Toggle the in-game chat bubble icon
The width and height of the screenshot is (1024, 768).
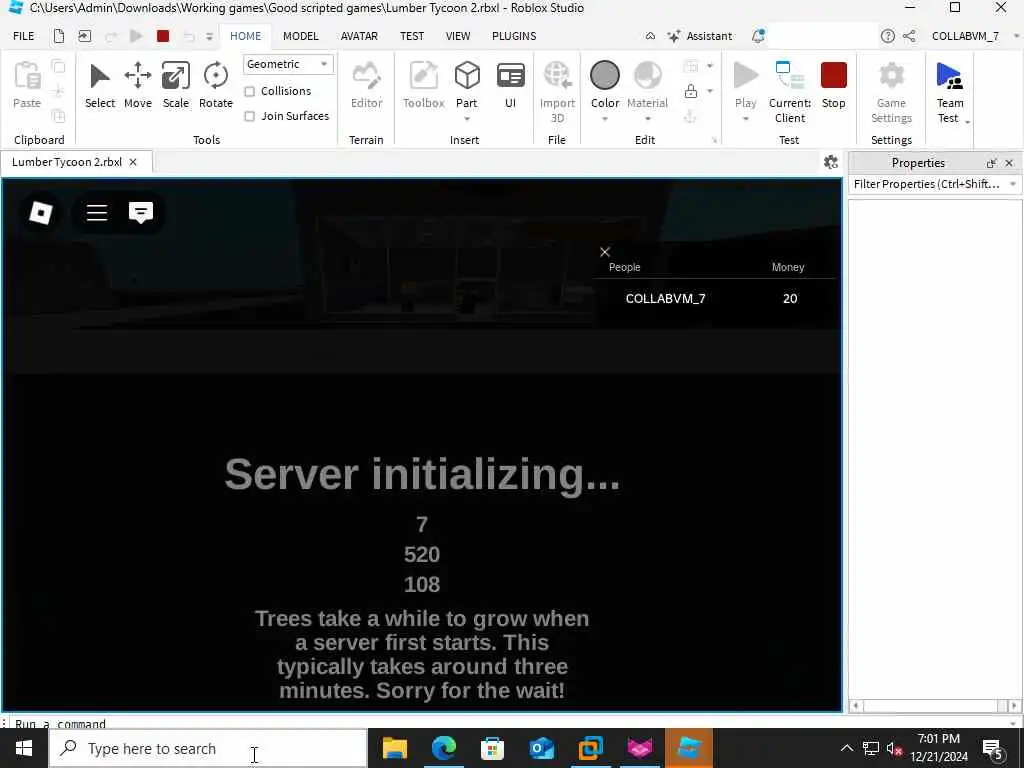click(x=141, y=213)
